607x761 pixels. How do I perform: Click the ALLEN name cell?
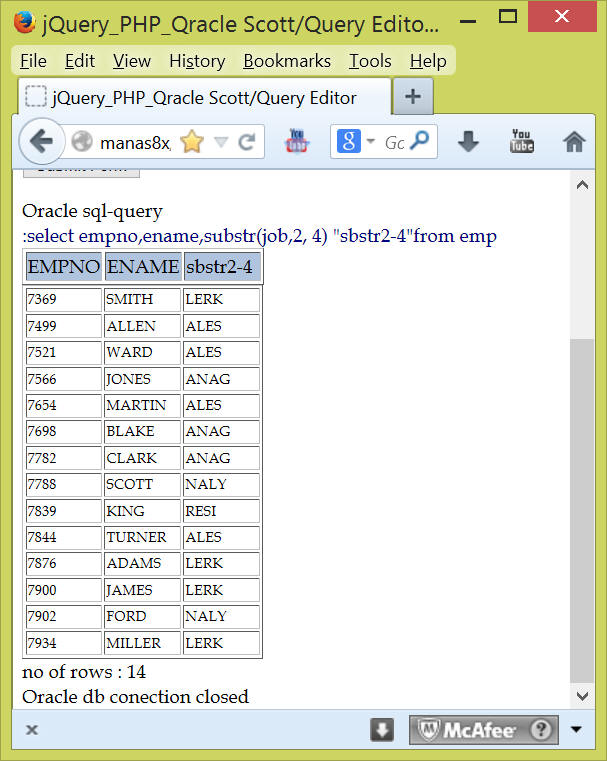(x=142, y=326)
